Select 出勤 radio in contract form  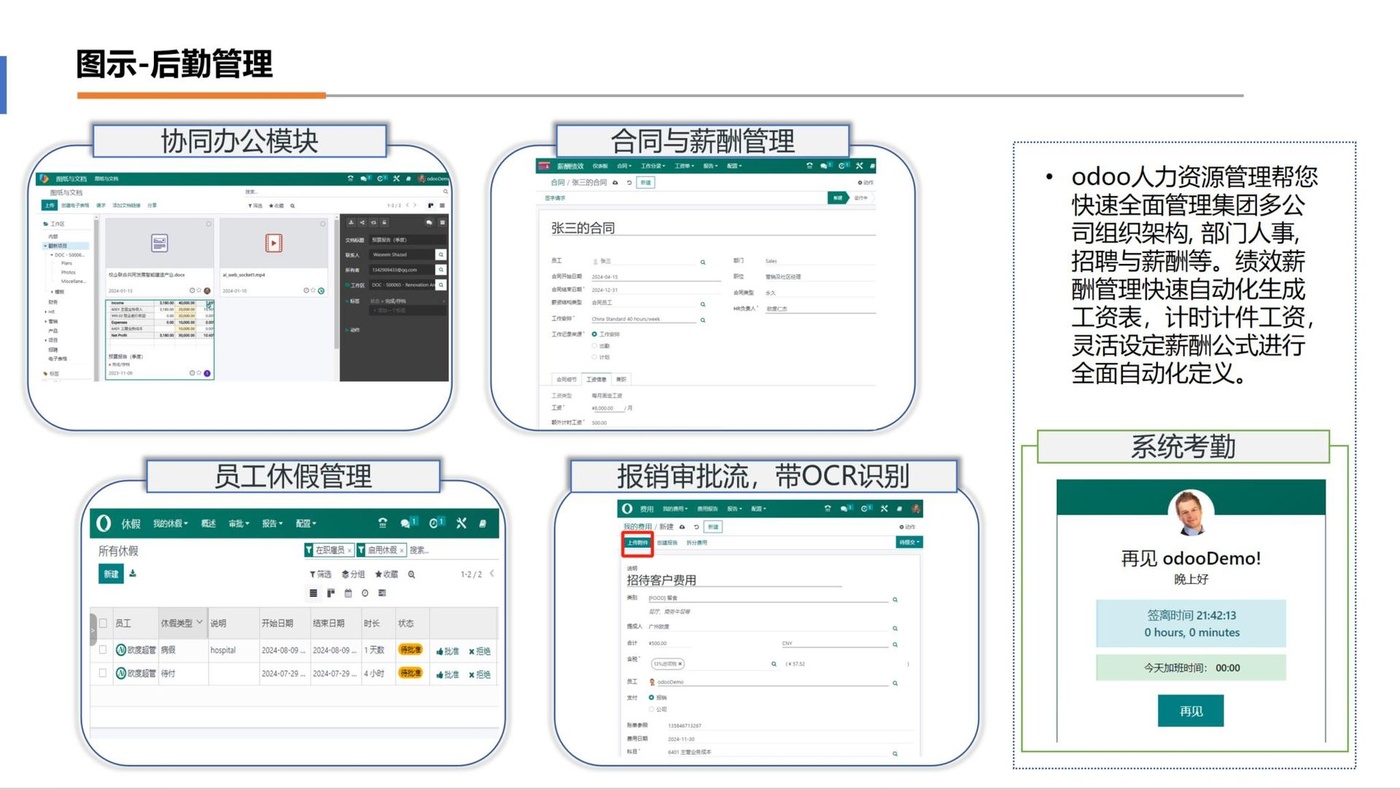point(594,346)
